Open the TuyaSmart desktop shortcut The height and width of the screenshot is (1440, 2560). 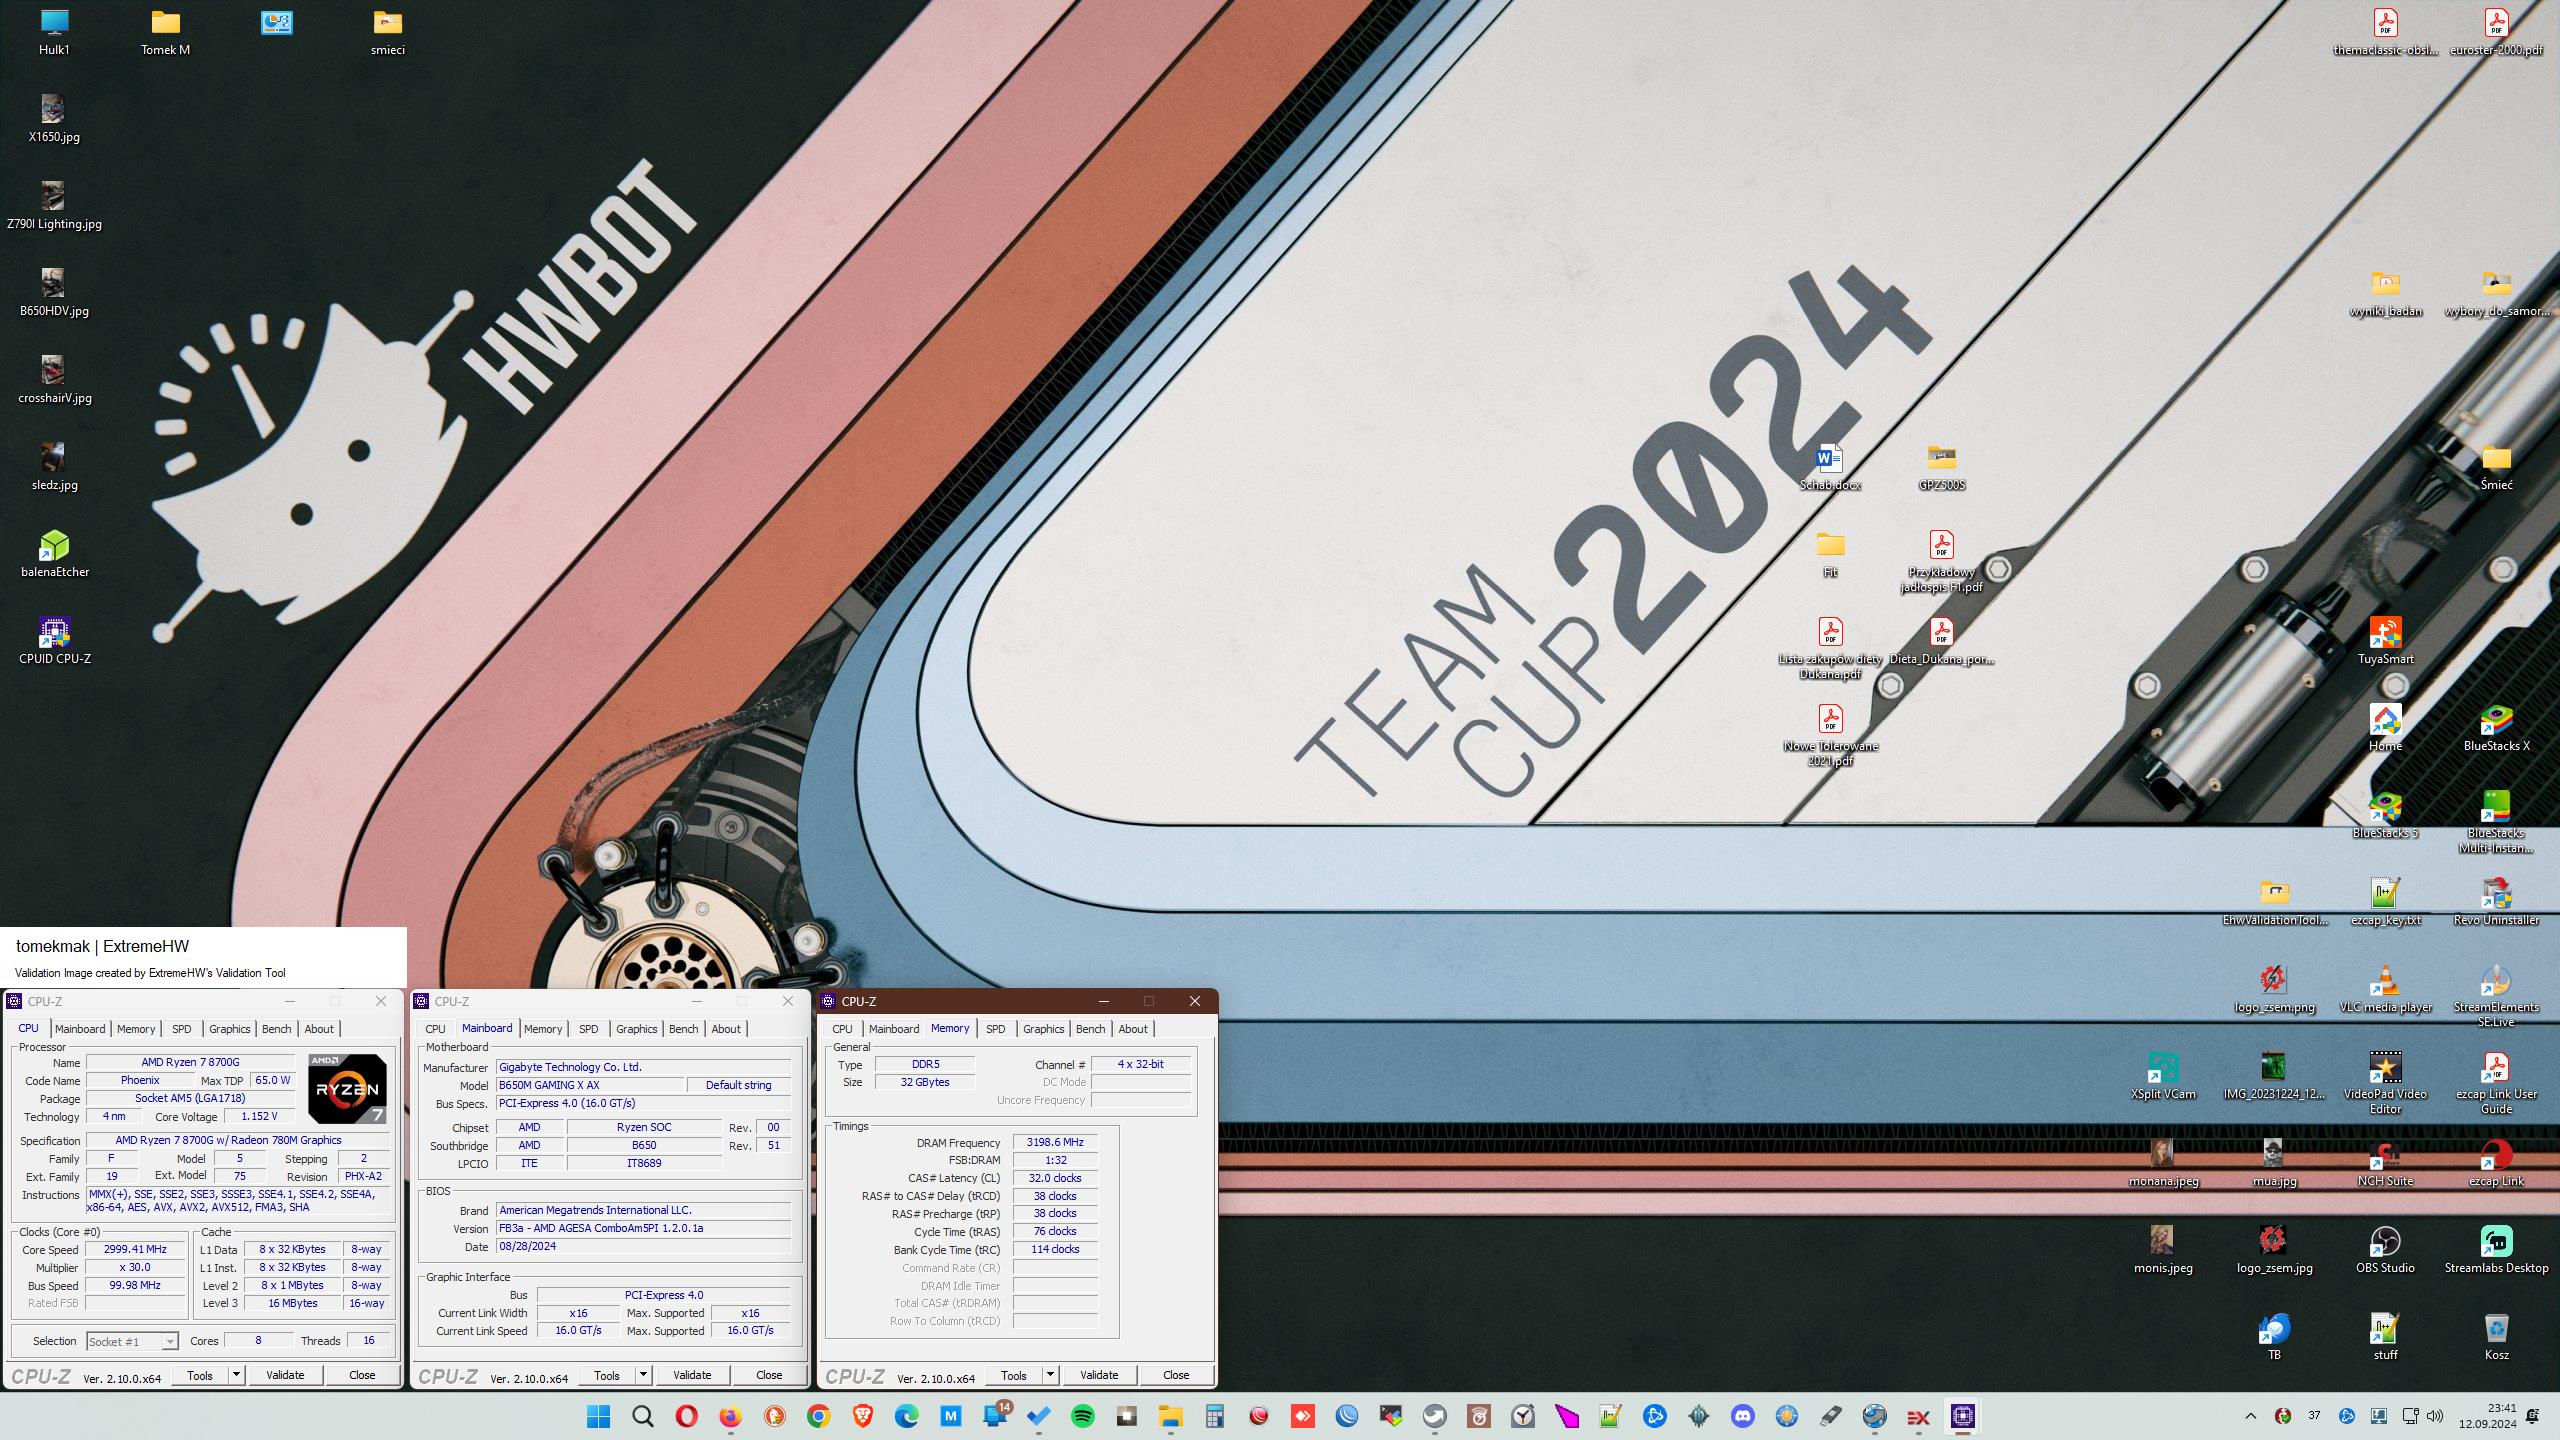(2385, 641)
